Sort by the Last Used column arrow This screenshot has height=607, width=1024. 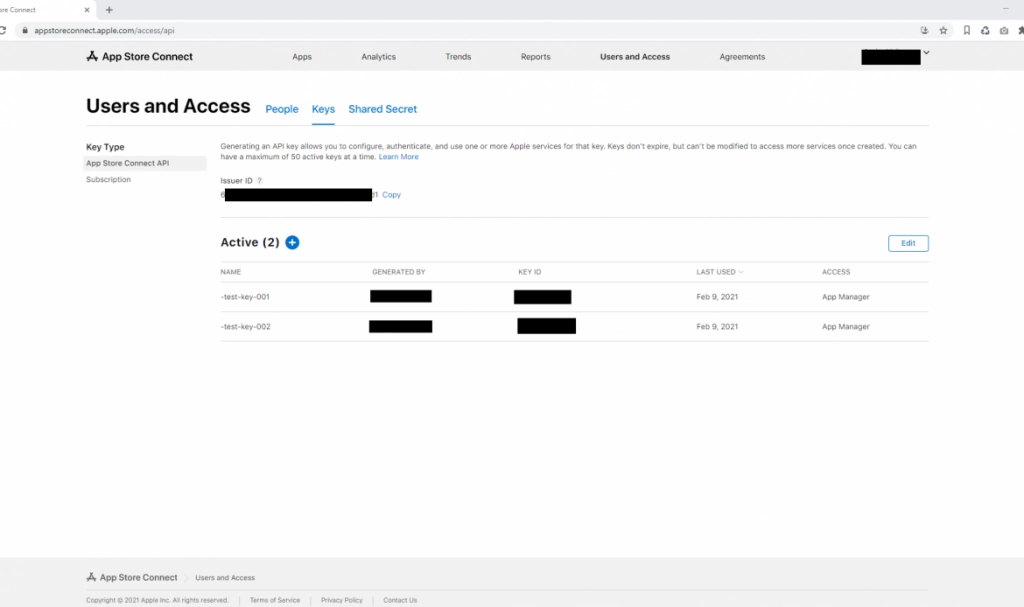coord(741,272)
